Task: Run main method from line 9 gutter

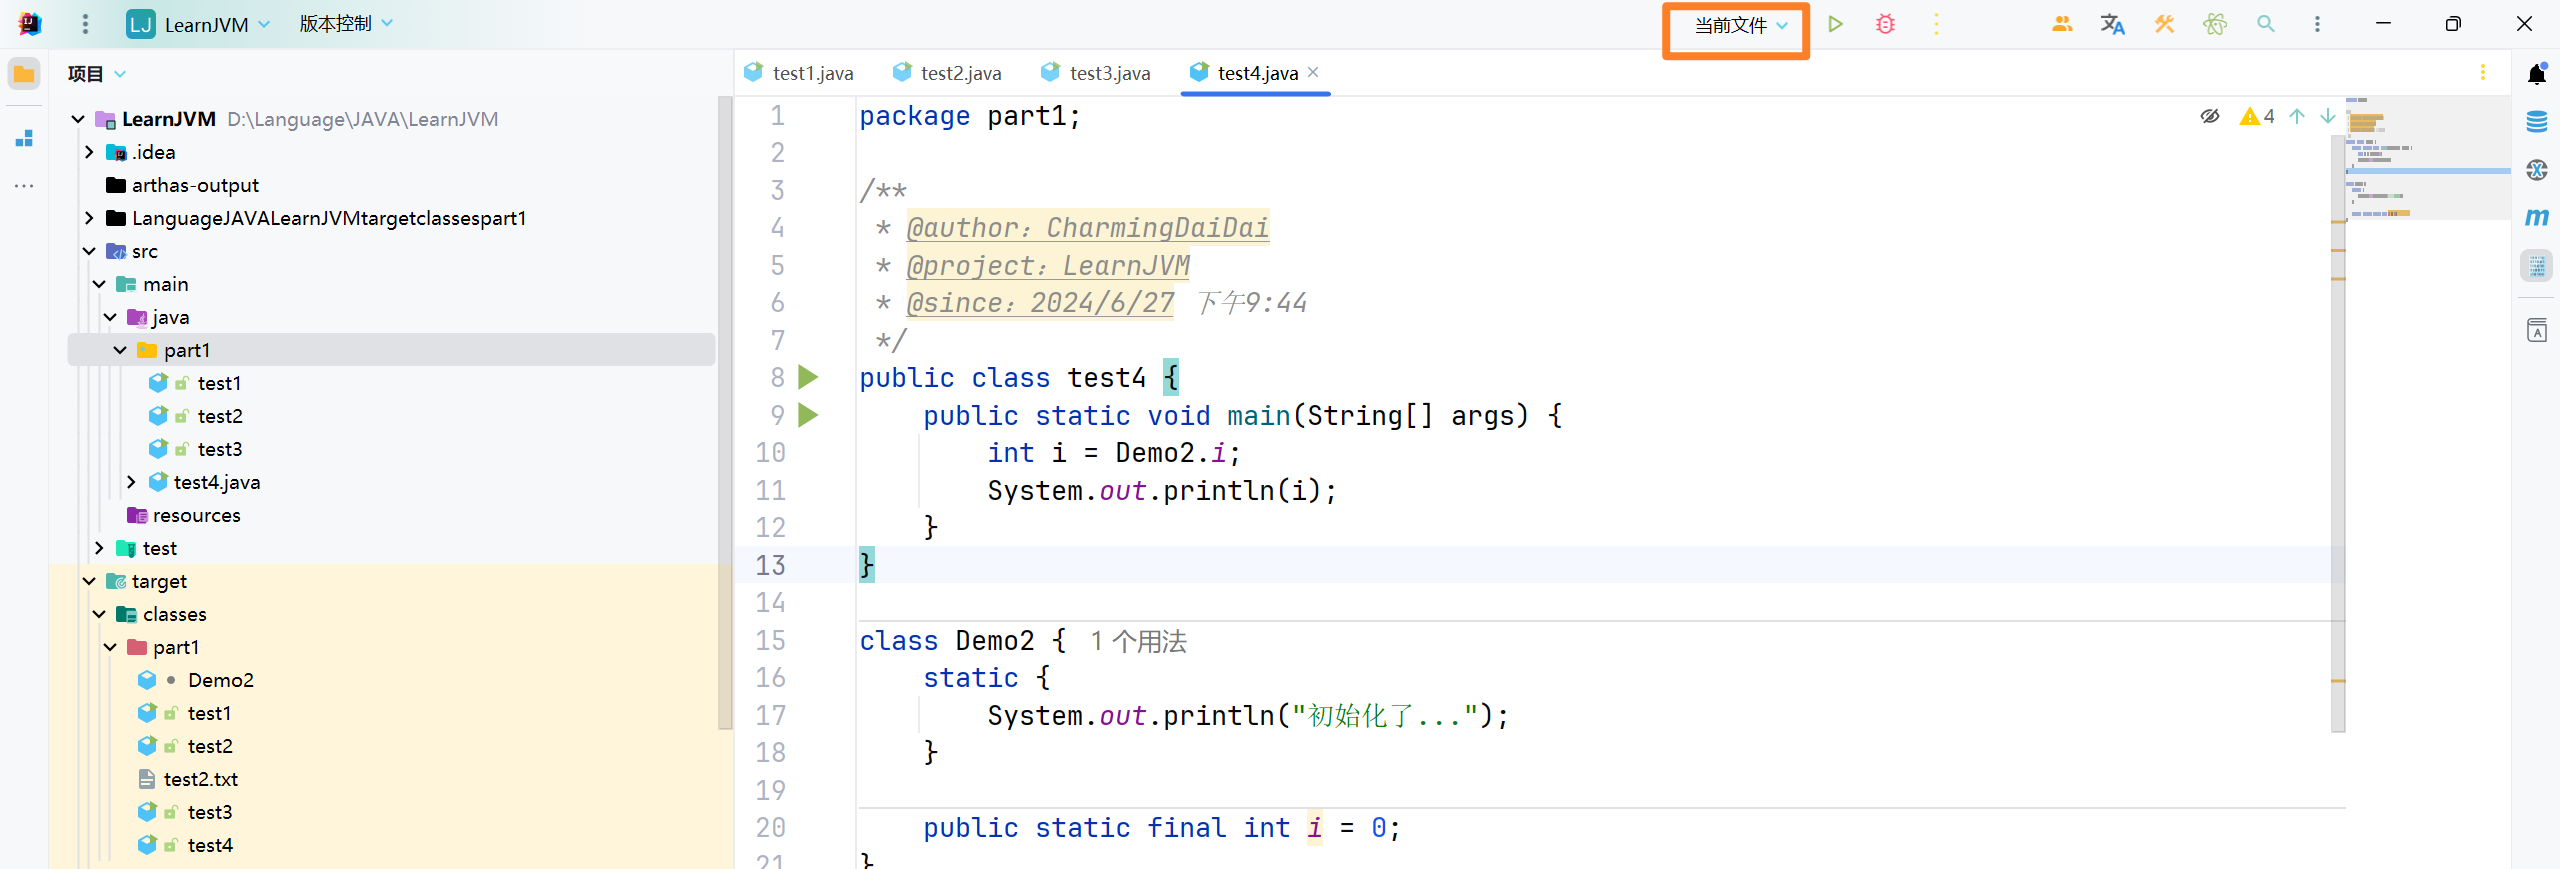Action: coord(808,415)
